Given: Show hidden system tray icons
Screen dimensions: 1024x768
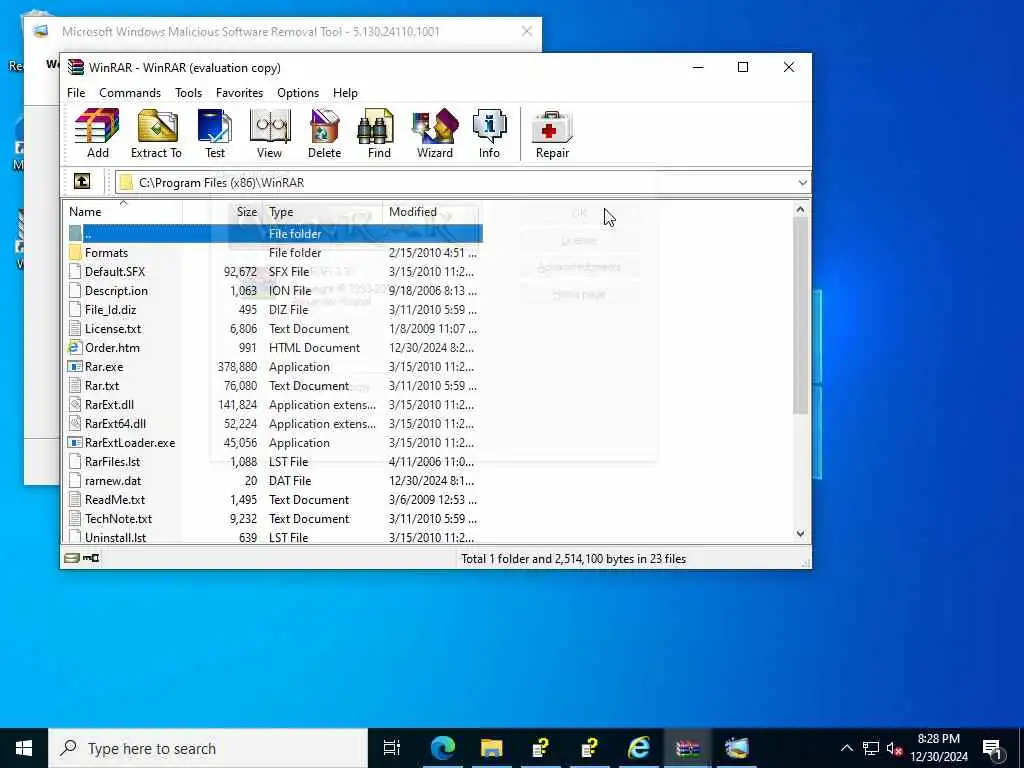Looking at the screenshot, I should coord(846,748).
